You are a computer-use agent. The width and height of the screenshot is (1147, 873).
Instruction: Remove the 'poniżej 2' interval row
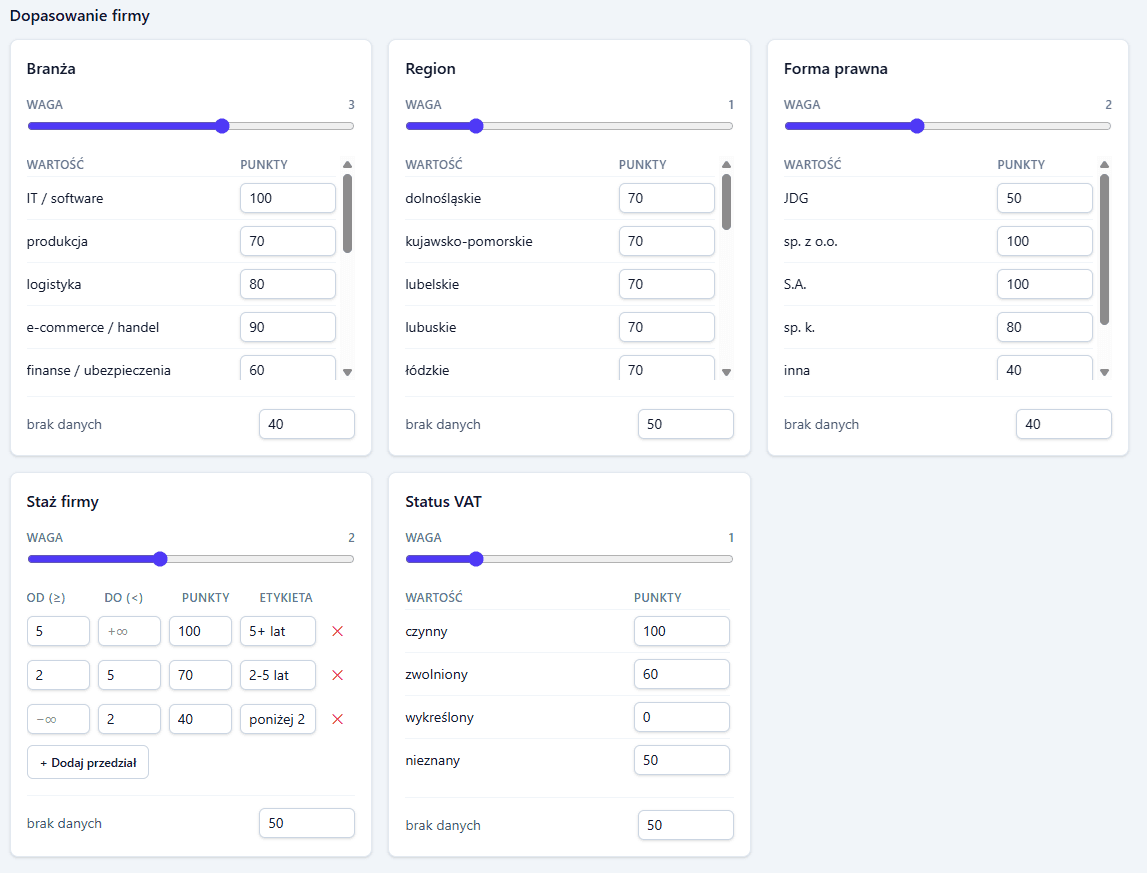tap(337, 719)
